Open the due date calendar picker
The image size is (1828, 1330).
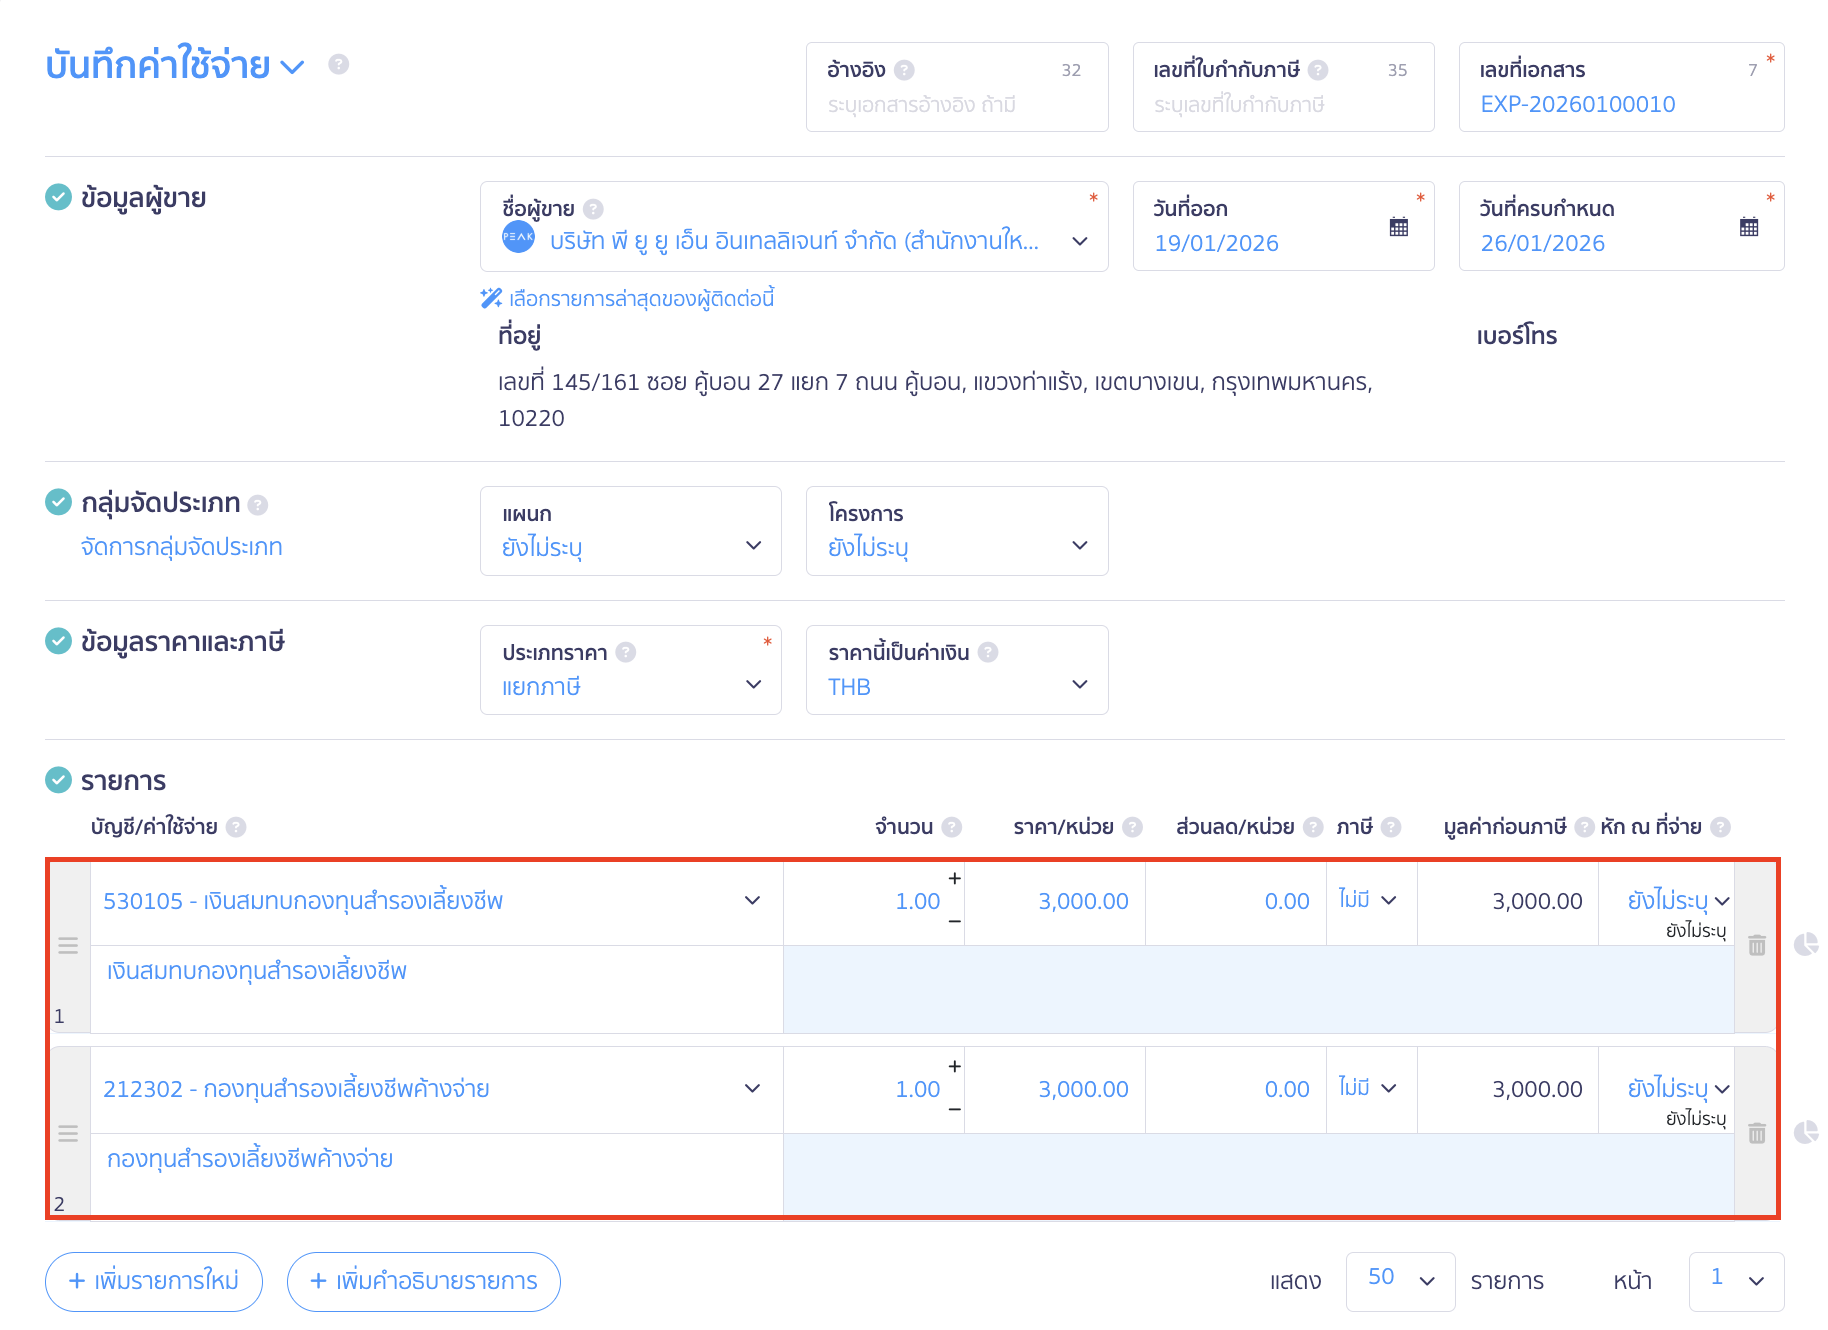[x=1748, y=227]
